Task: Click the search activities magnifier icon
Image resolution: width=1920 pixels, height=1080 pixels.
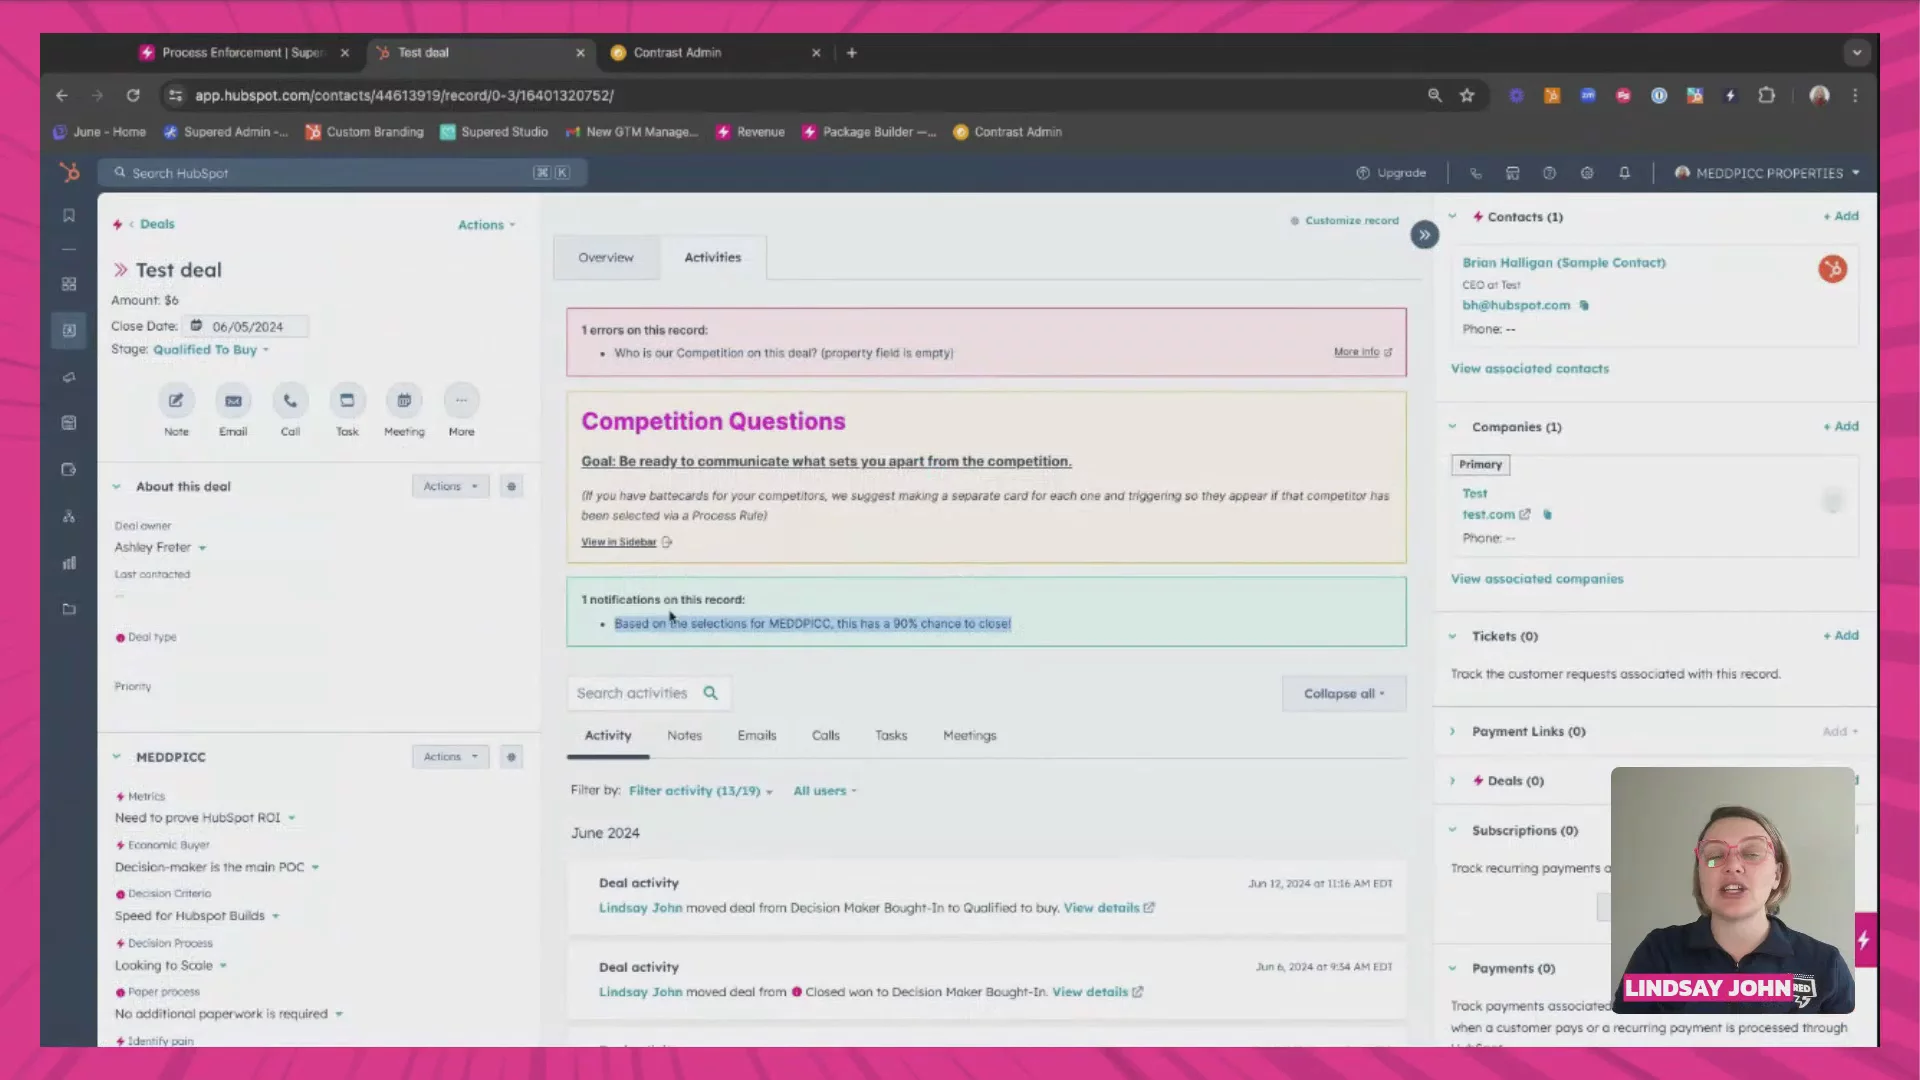Action: pos(710,693)
